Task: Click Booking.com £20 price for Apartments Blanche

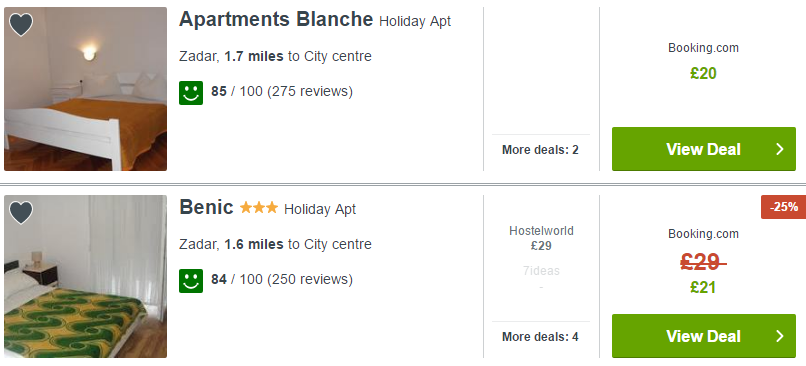Action: [703, 74]
